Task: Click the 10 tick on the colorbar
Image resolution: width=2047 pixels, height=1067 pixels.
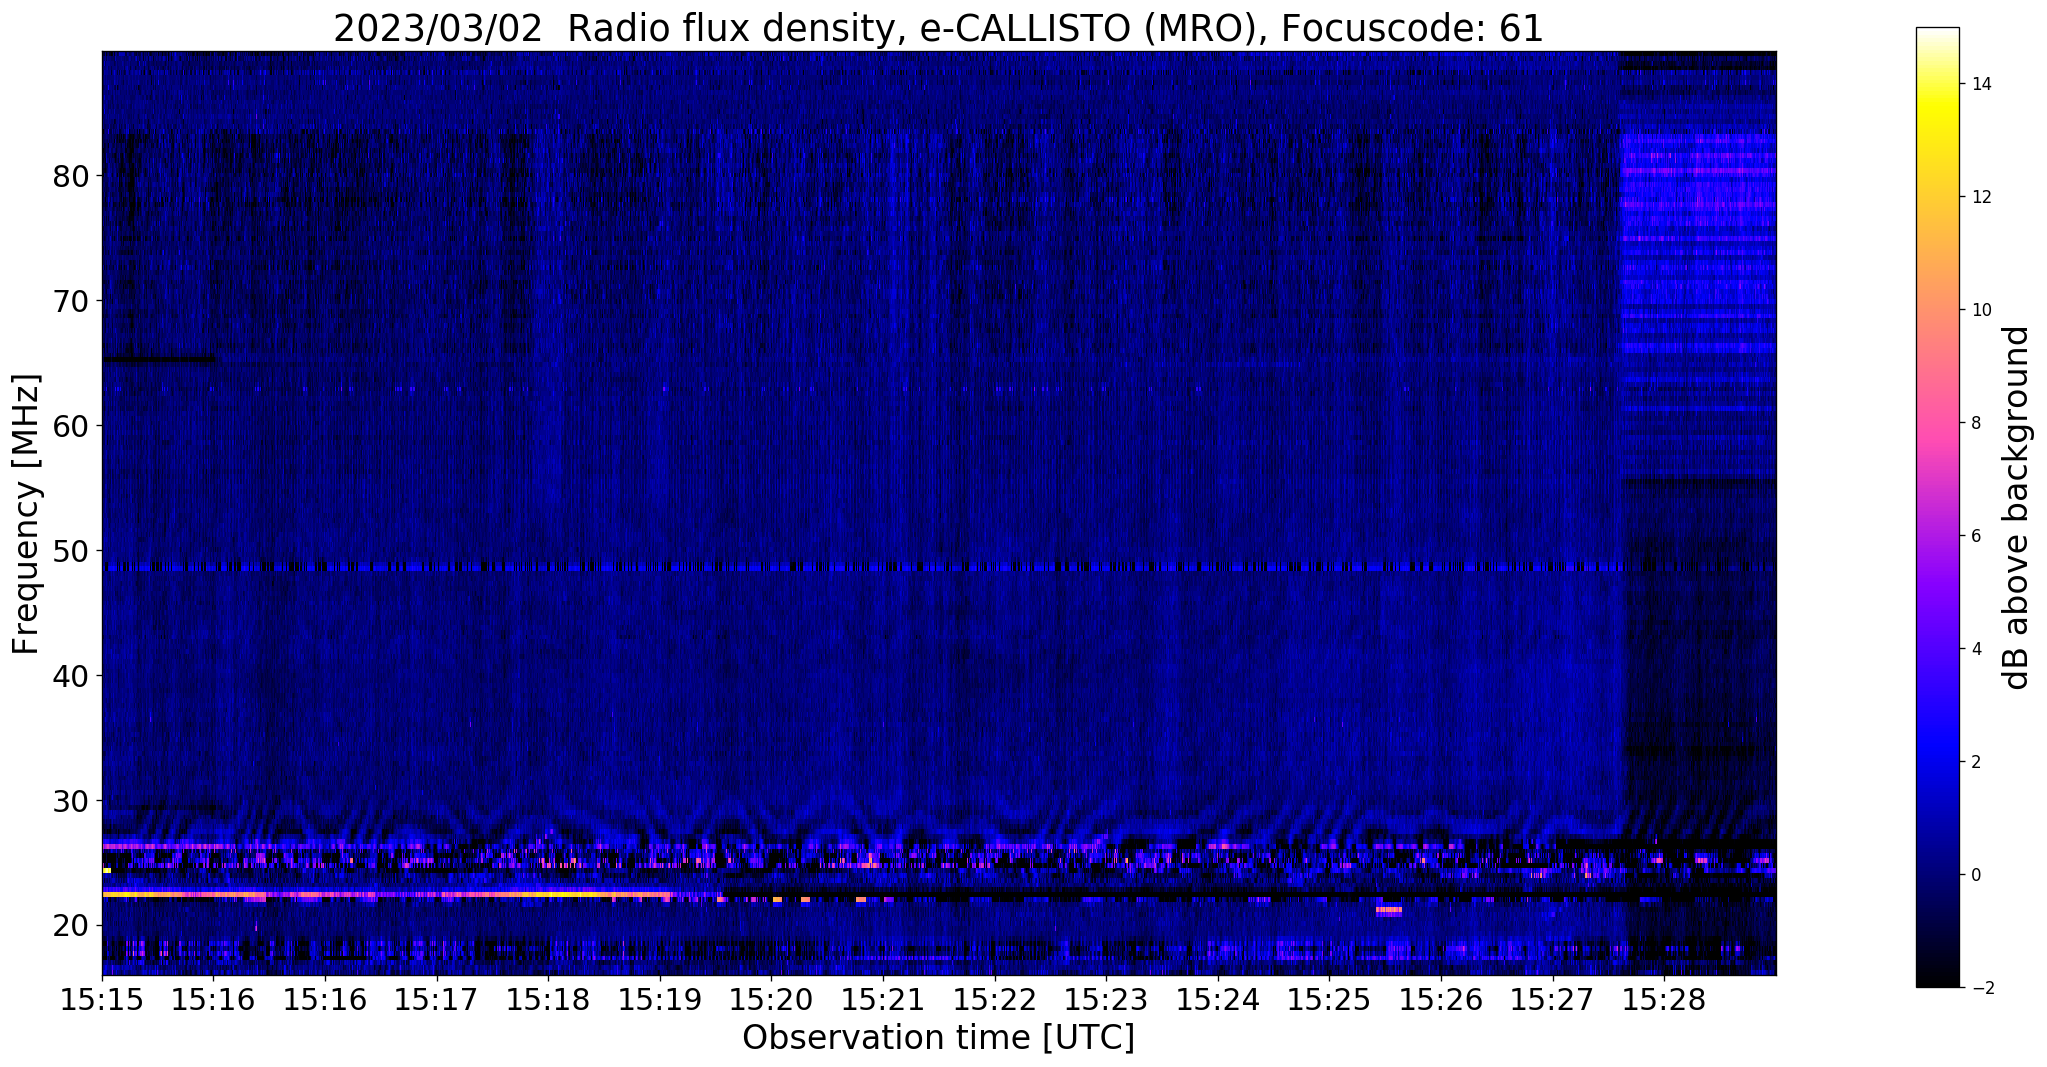Action: tap(1980, 310)
